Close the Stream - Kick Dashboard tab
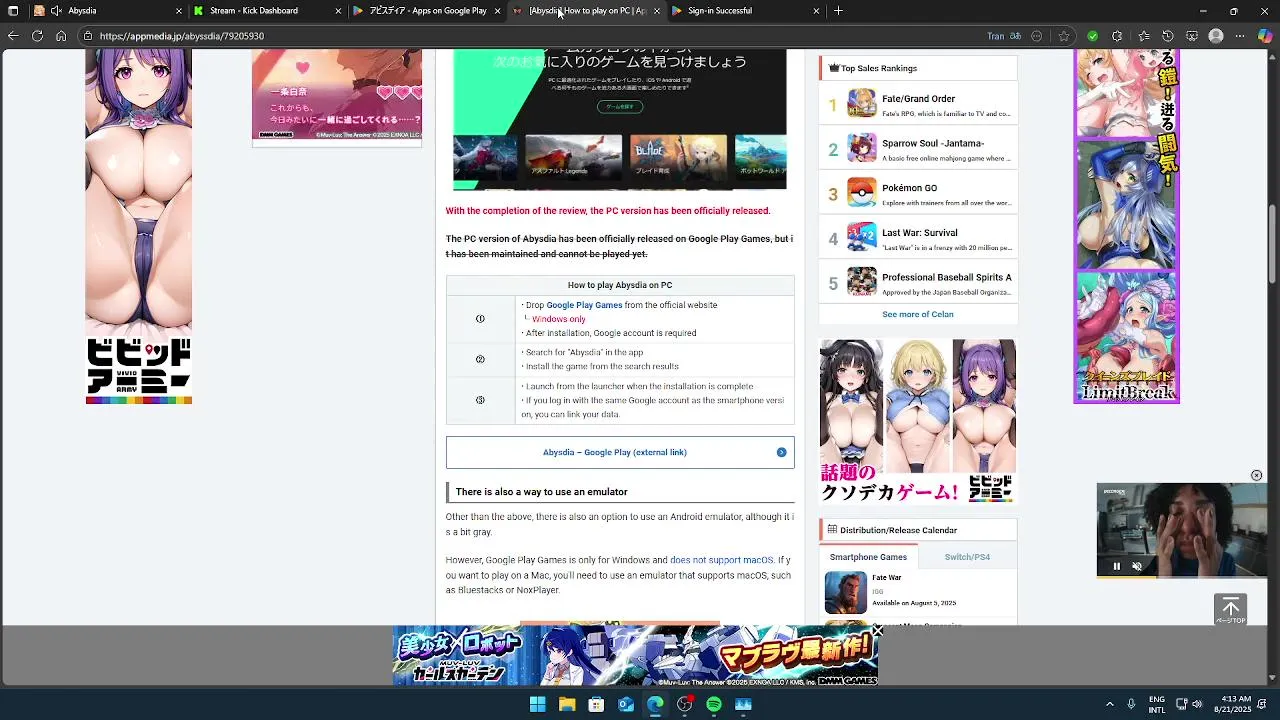Image resolution: width=1280 pixels, height=720 pixels. 339,11
